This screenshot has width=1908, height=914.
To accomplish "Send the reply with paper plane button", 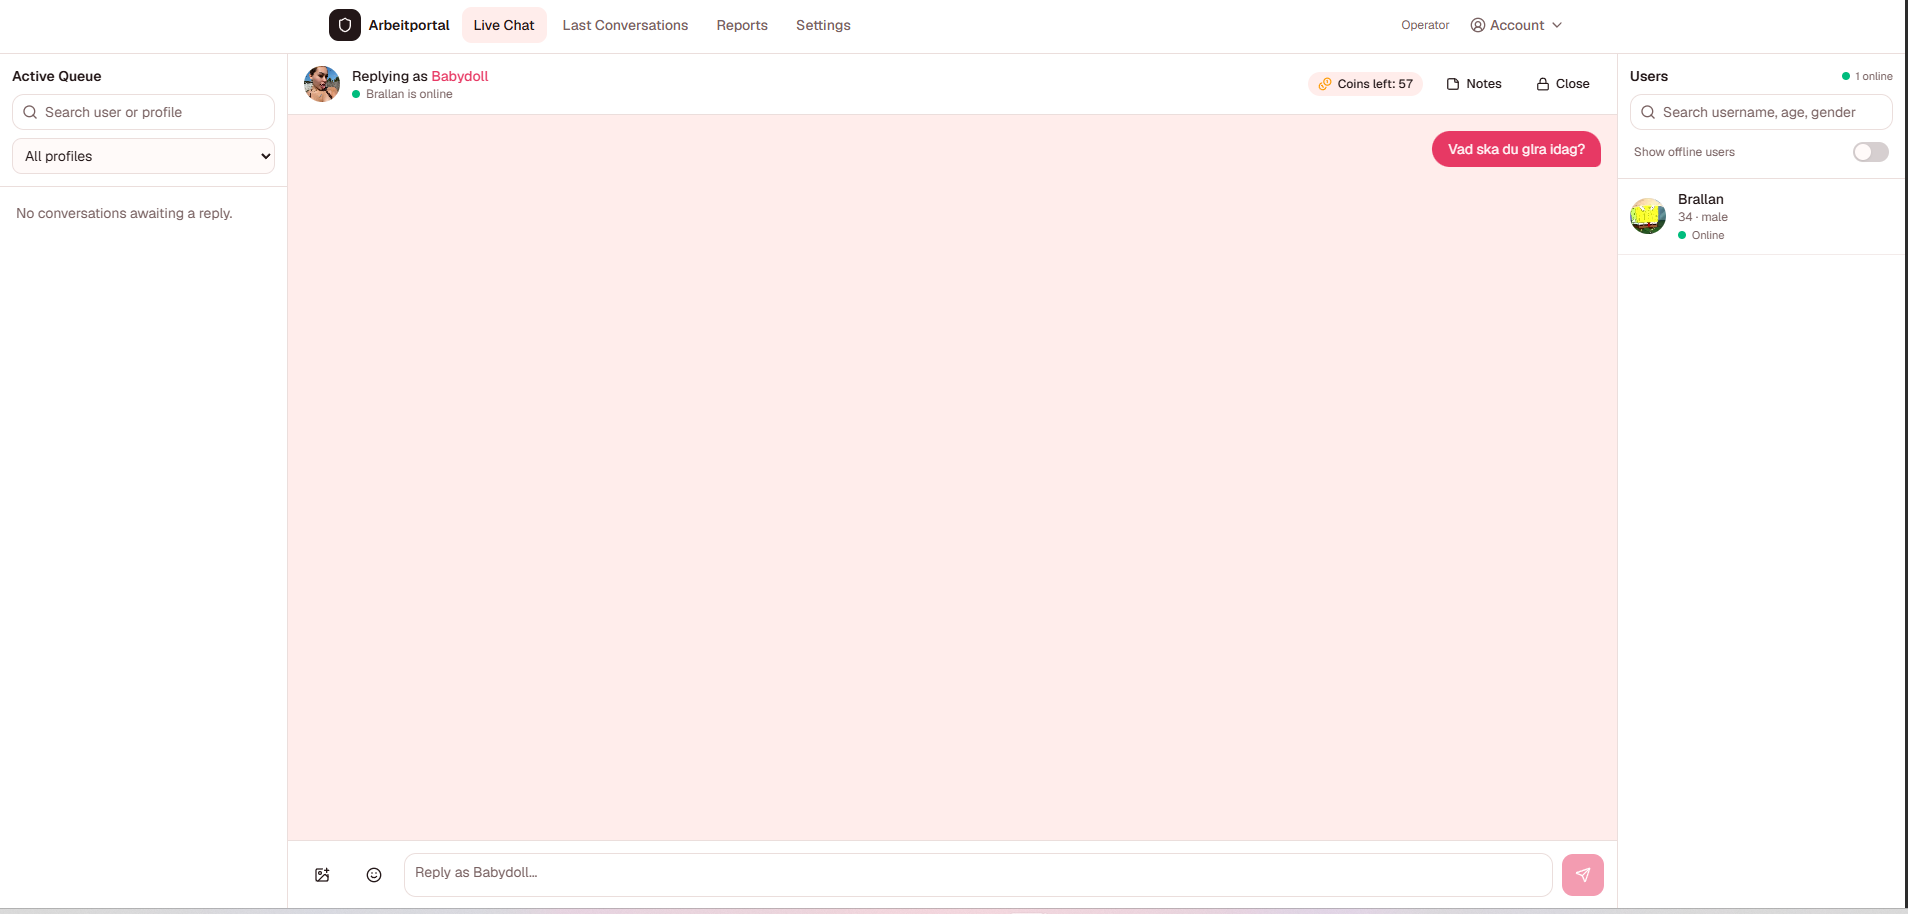I will pos(1583,875).
